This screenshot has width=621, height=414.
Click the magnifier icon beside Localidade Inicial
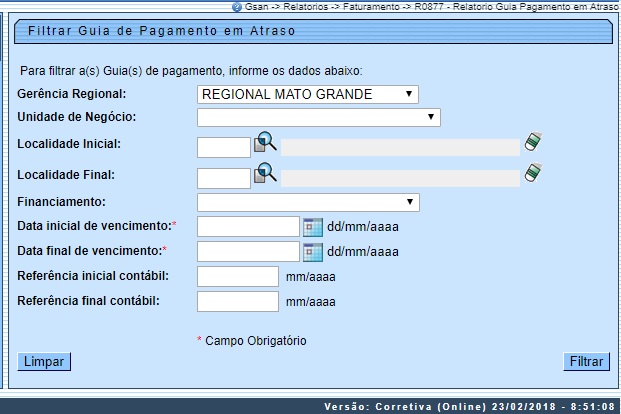coord(266,143)
